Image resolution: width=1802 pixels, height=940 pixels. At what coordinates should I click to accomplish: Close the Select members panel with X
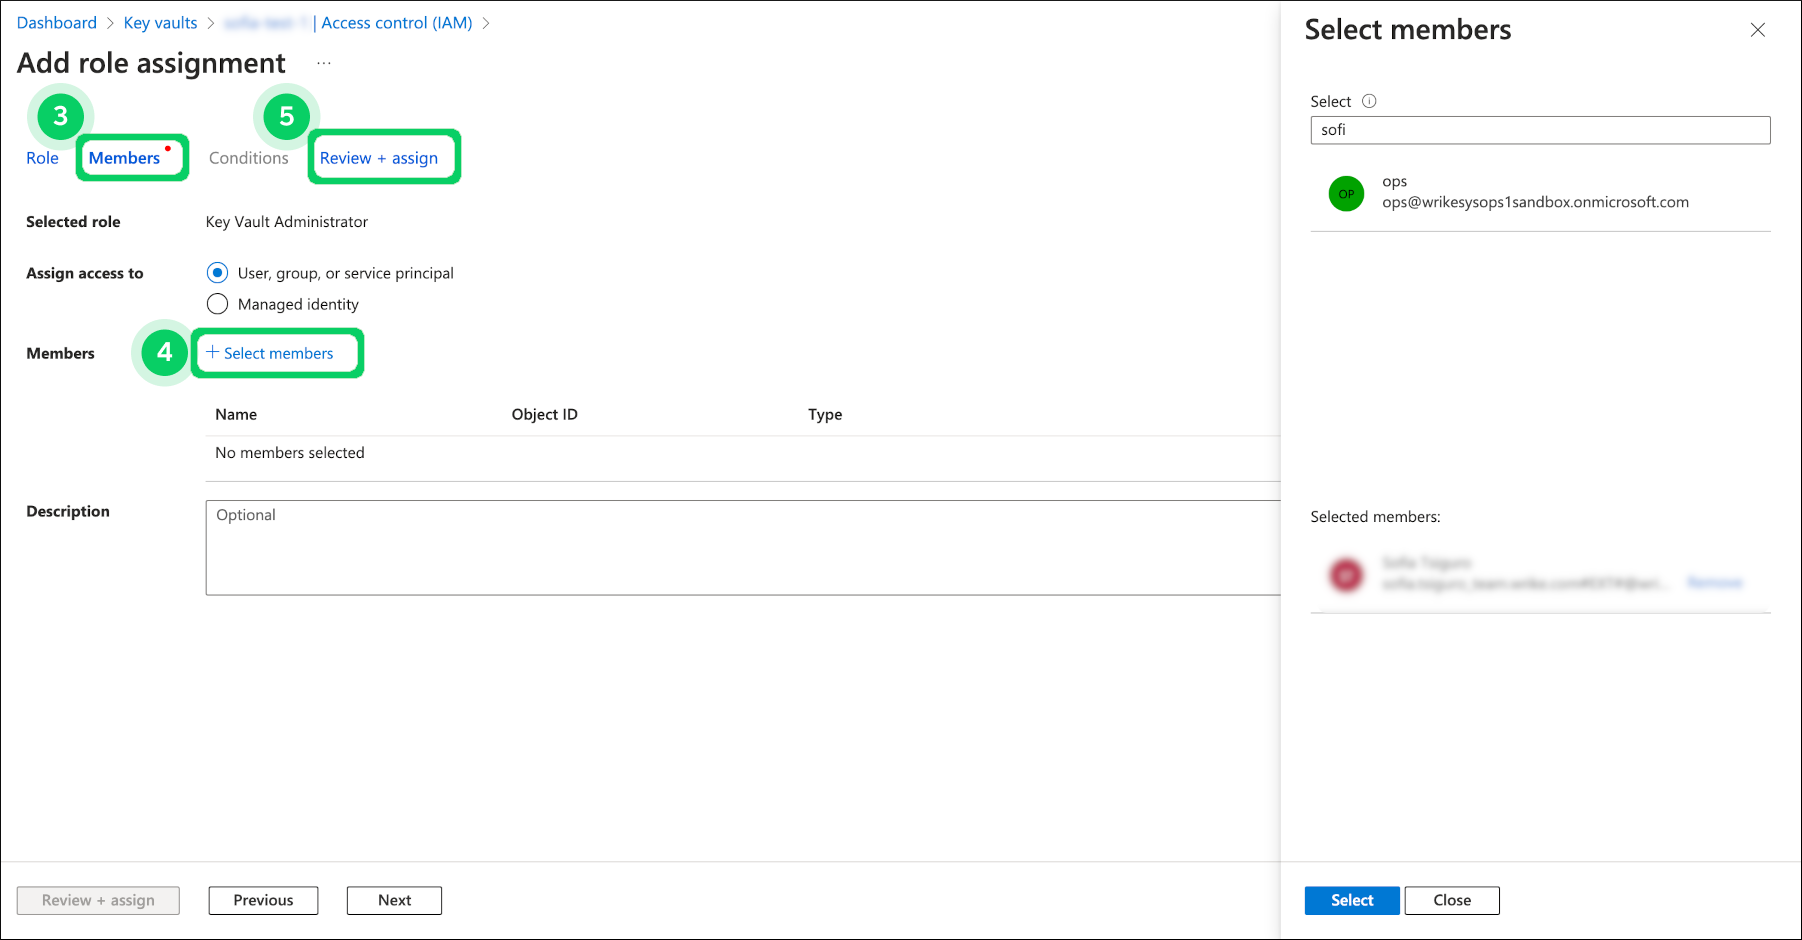tap(1757, 30)
